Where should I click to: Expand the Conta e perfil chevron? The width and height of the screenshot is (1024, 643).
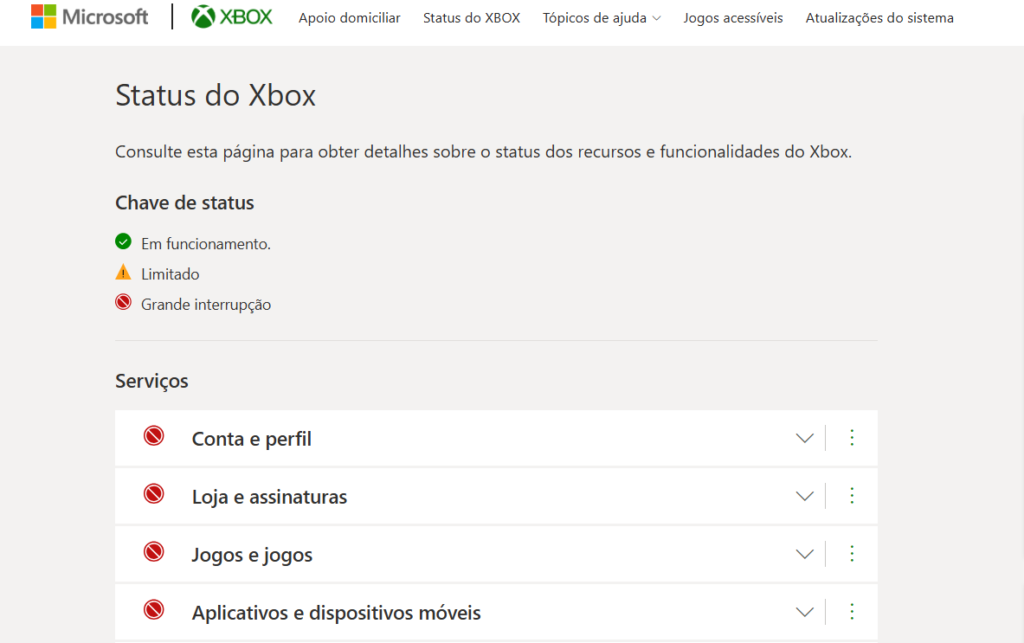click(805, 438)
